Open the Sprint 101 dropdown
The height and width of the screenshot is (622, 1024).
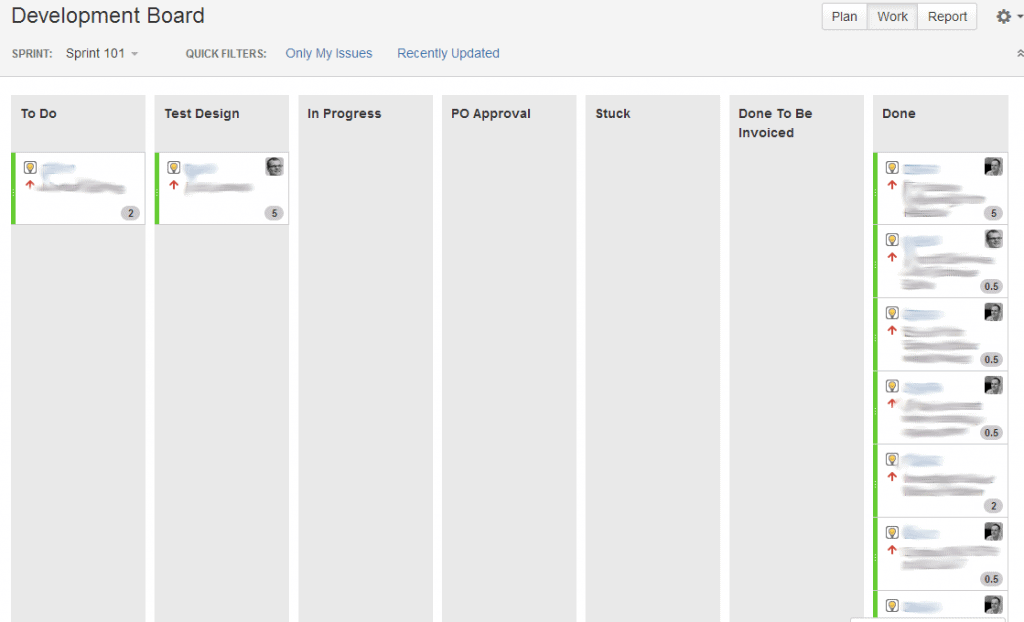click(101, 53)
